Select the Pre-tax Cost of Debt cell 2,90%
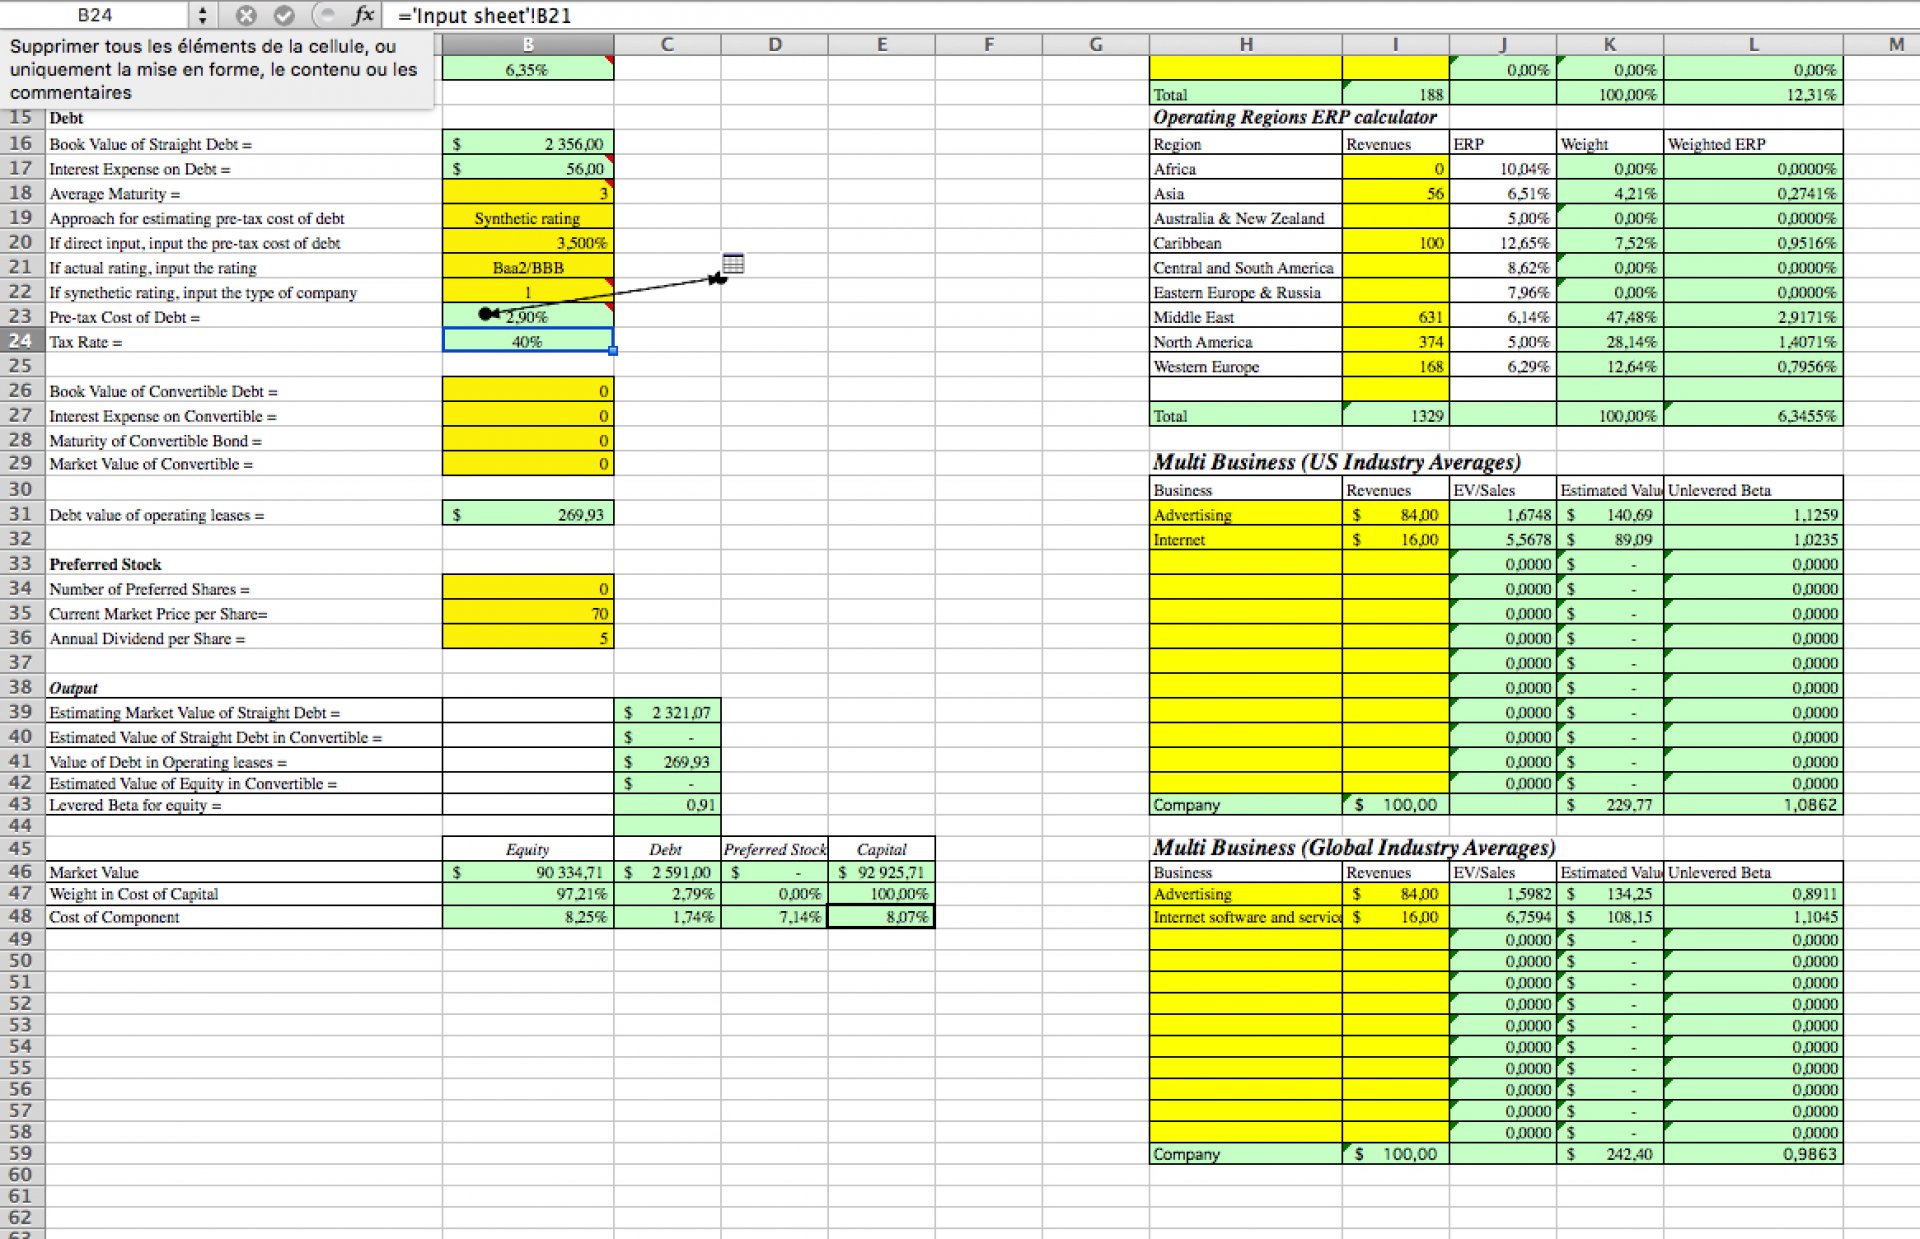 click(528, 316)
